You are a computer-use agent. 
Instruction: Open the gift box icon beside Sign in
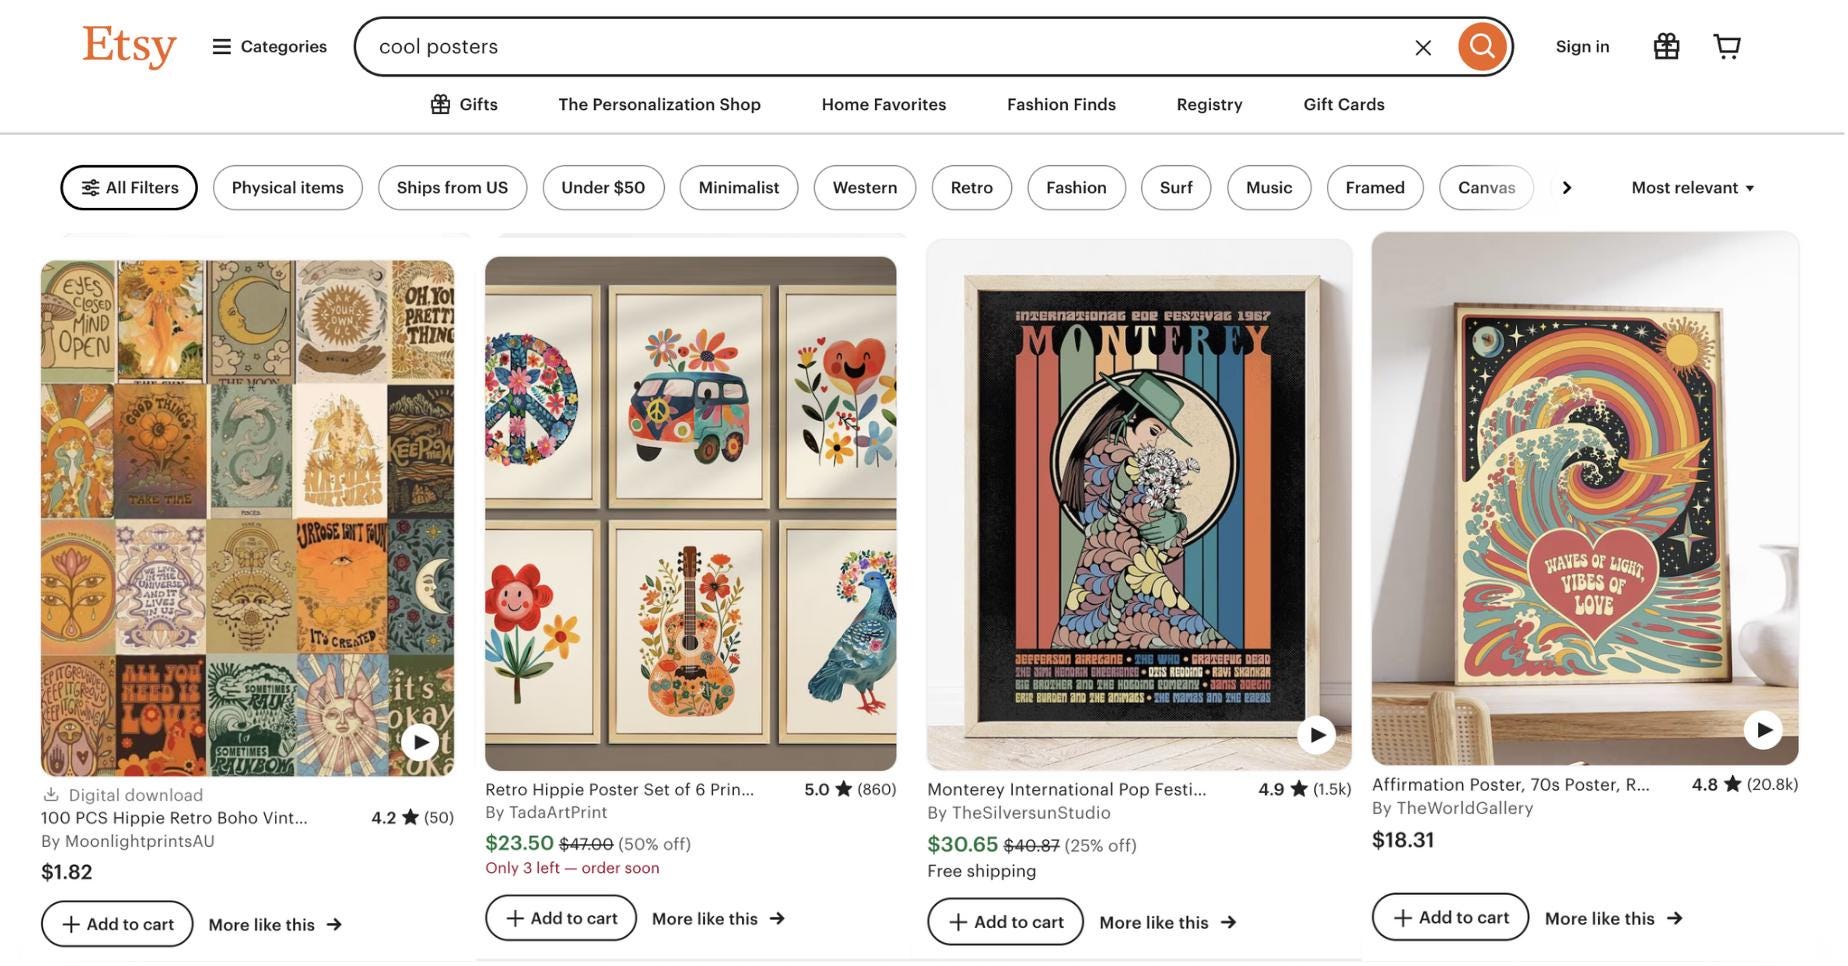pos(1666,46)
